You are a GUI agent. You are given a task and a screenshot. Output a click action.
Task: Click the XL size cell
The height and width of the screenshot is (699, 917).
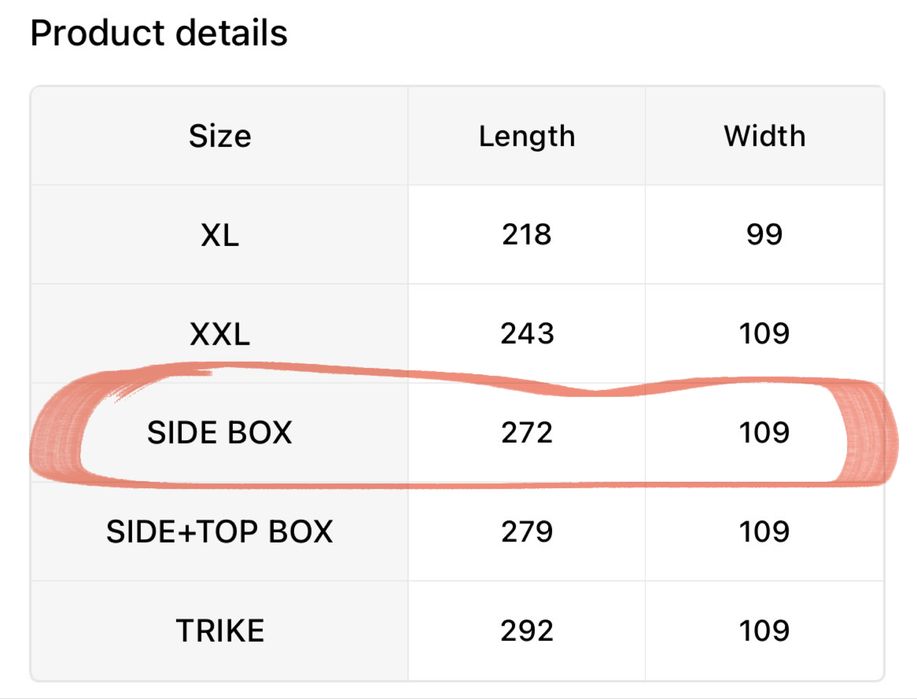[x=219, y=235]
